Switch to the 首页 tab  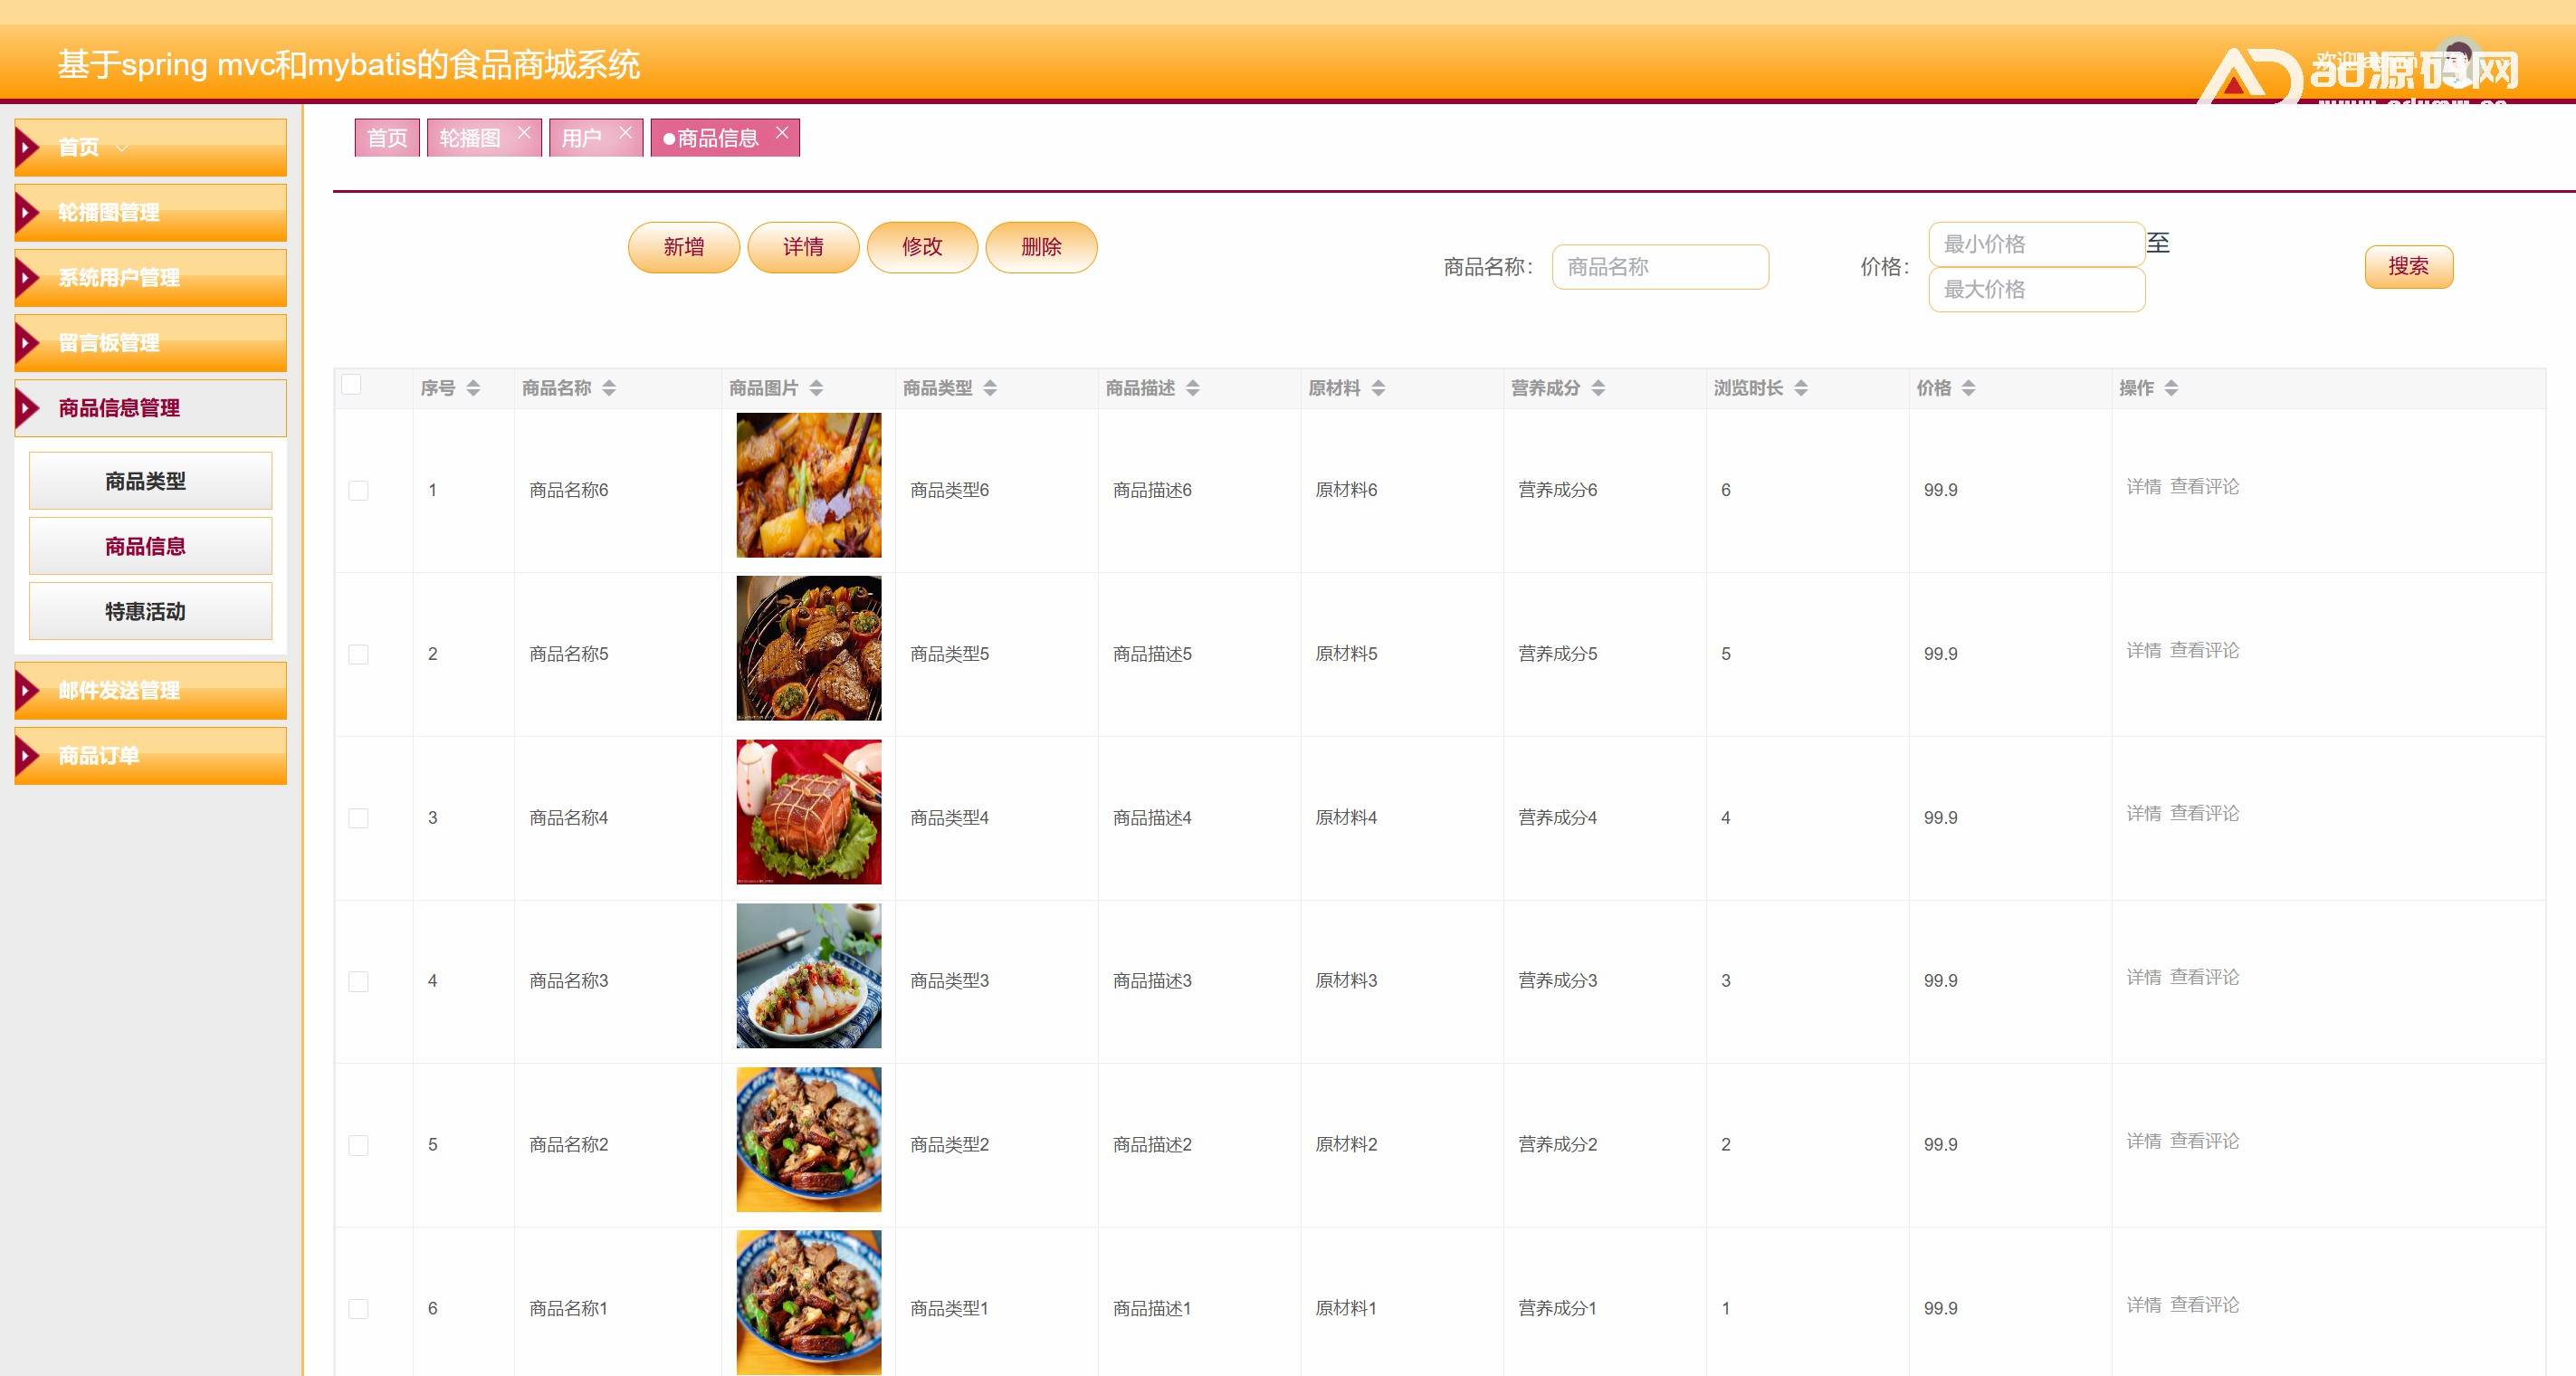tap(387, 138)
